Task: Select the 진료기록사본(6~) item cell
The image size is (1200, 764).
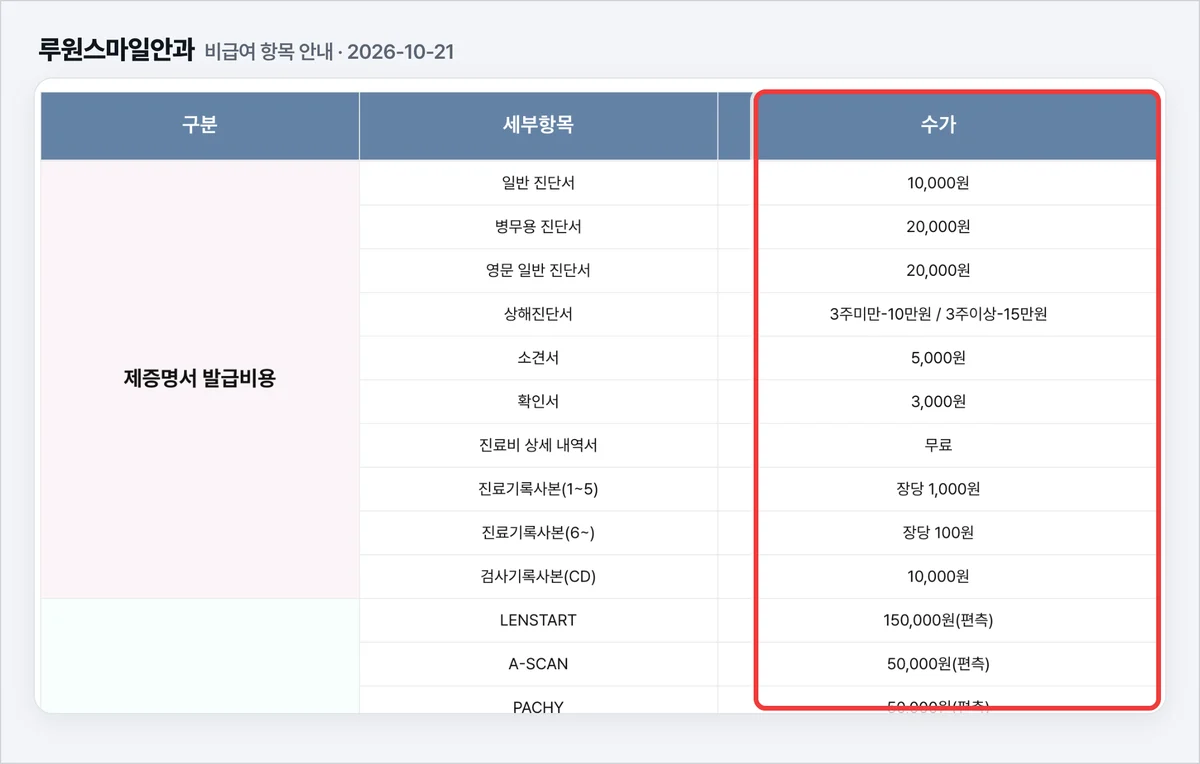Action: point(538,533)
